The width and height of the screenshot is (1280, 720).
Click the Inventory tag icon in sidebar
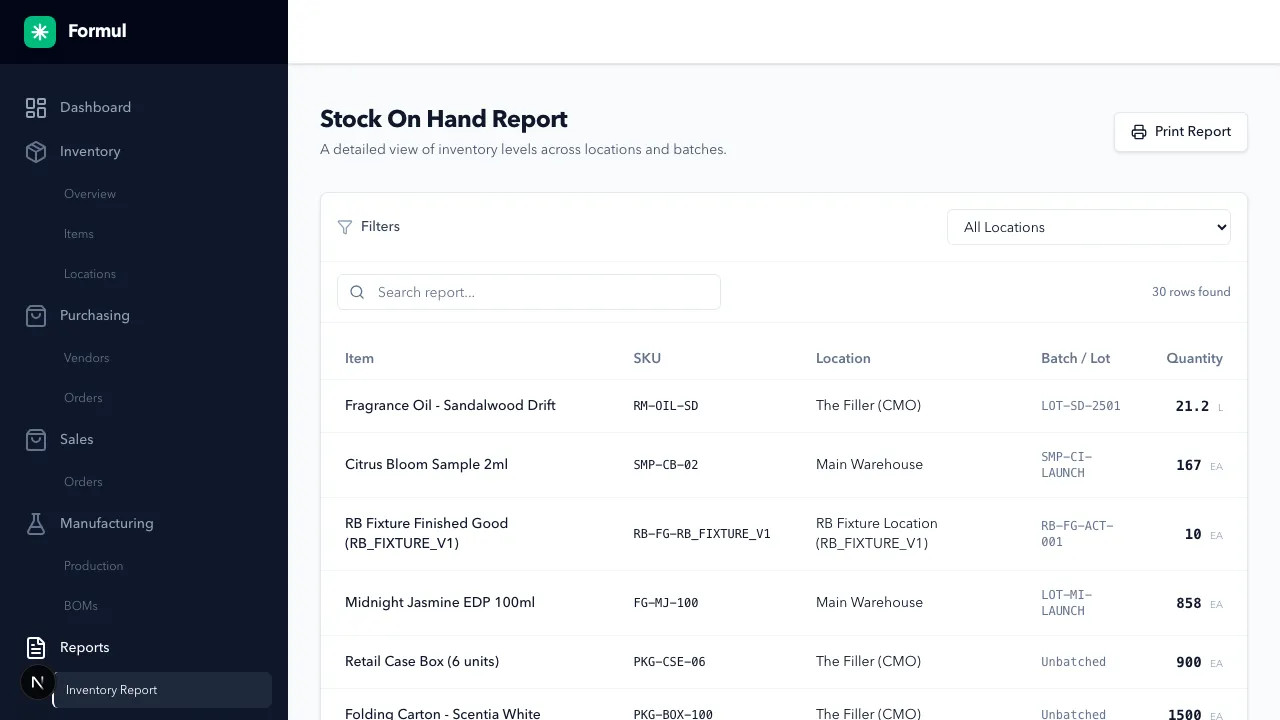pyautogui.click(x=36, y=152)
